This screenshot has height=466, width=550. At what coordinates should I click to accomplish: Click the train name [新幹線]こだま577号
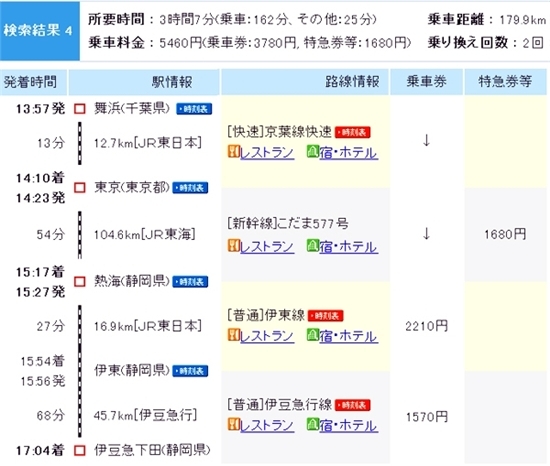point(288,223)
